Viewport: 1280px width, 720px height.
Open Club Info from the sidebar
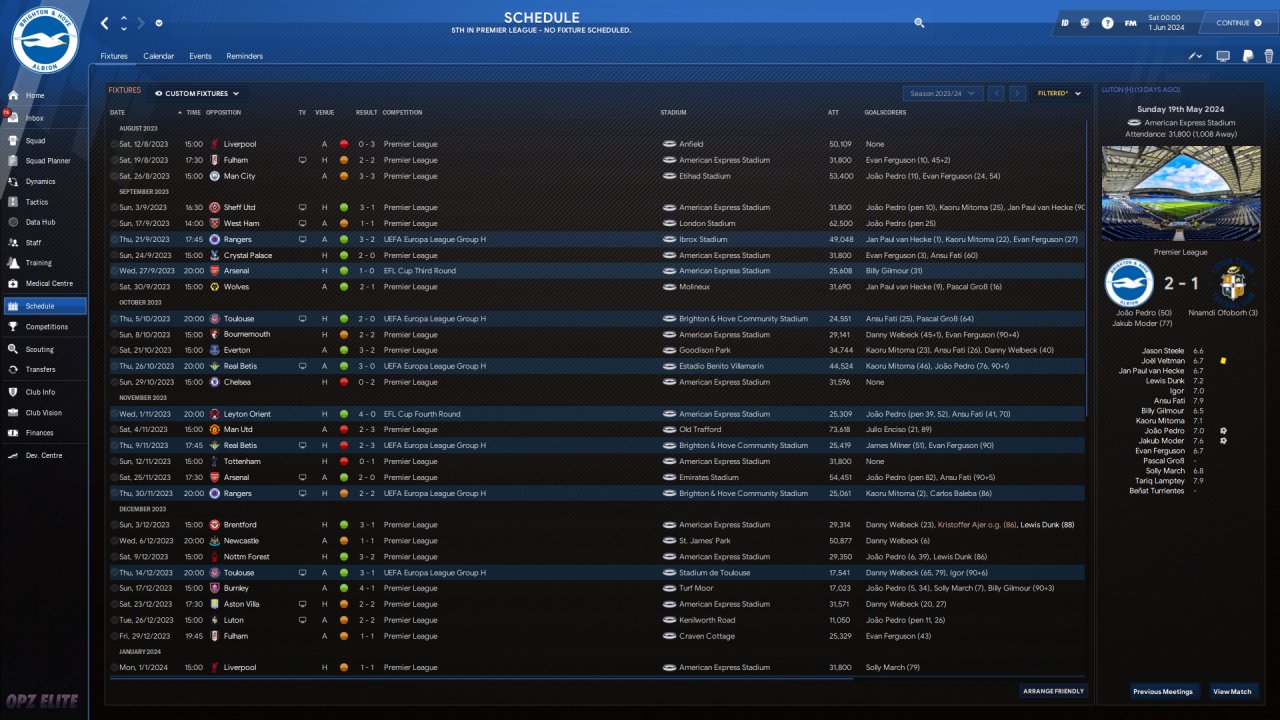(x=40, y=392)
